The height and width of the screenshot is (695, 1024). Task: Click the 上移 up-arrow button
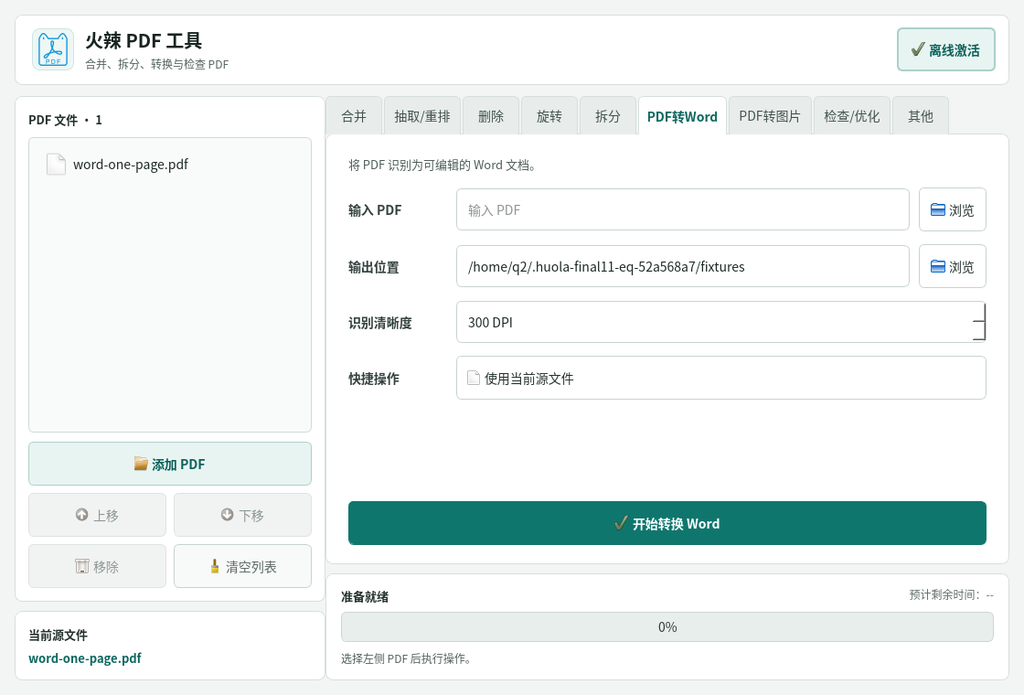click(97, 515)
